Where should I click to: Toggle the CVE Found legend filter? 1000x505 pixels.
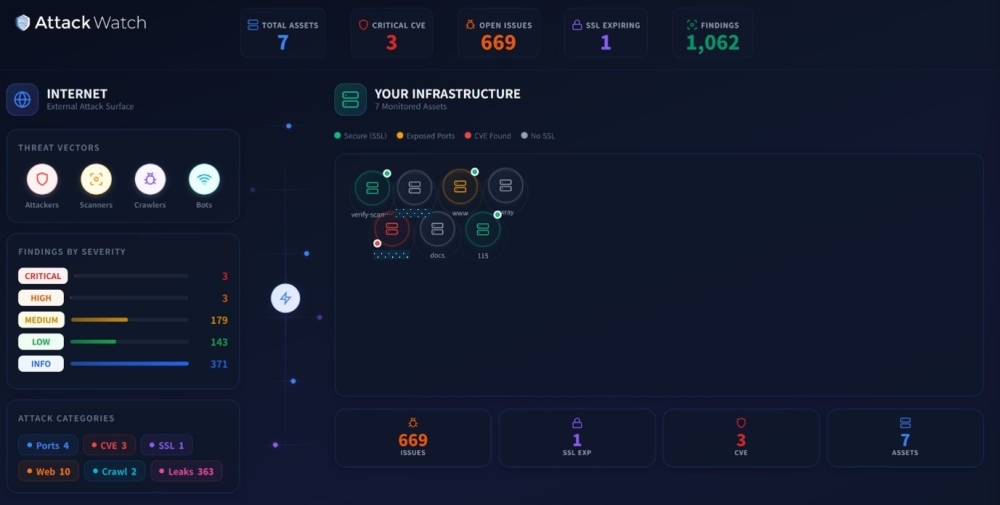(488, 136)
